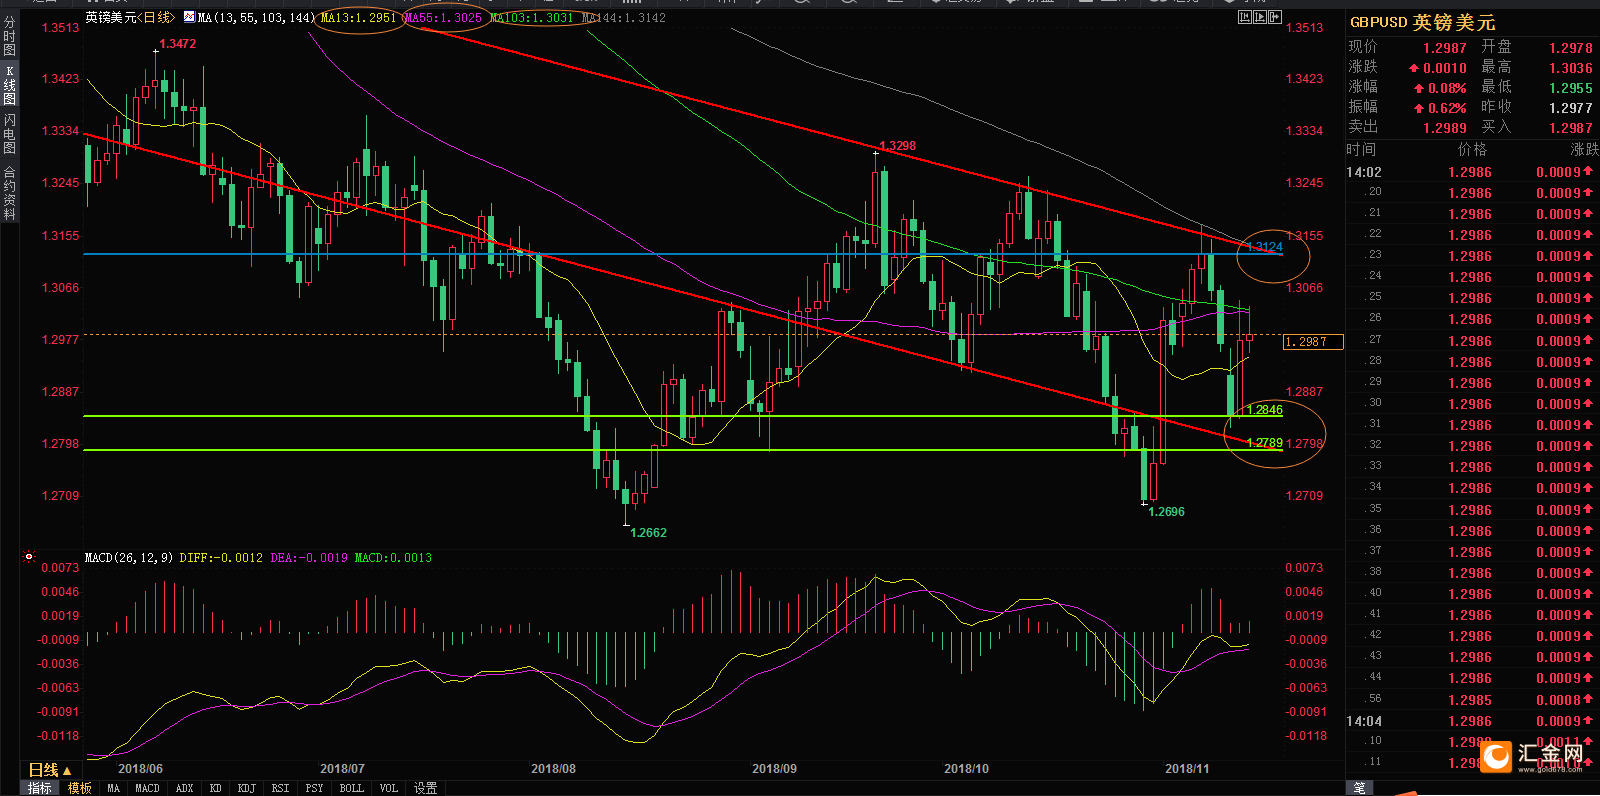Viewport: 1600px width, 796px height.
Task: Switch indicator to ADX
Action: point(185,788)
